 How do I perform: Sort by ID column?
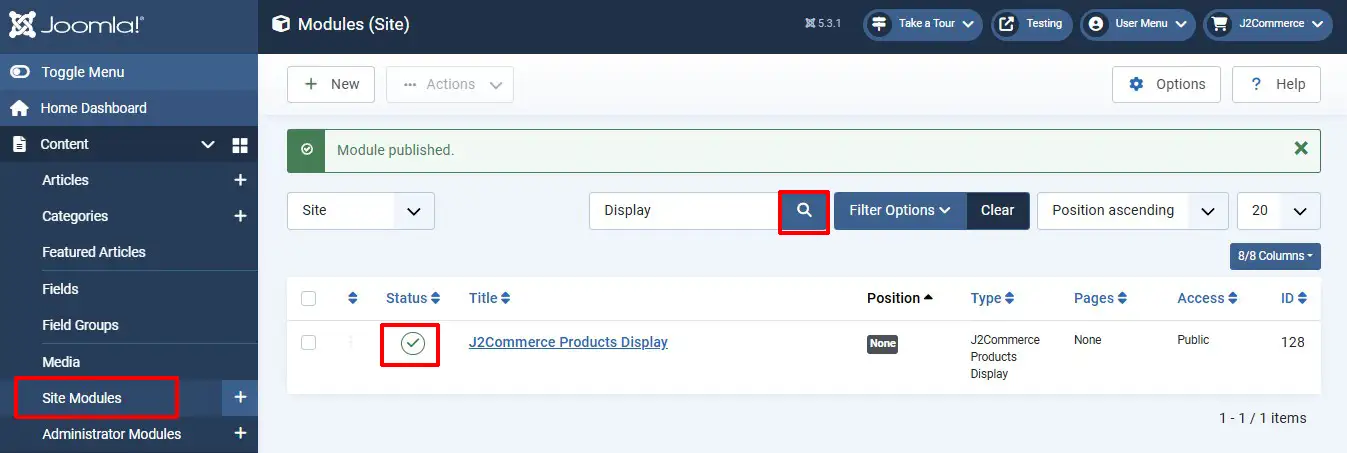[x=1293, y=298]
